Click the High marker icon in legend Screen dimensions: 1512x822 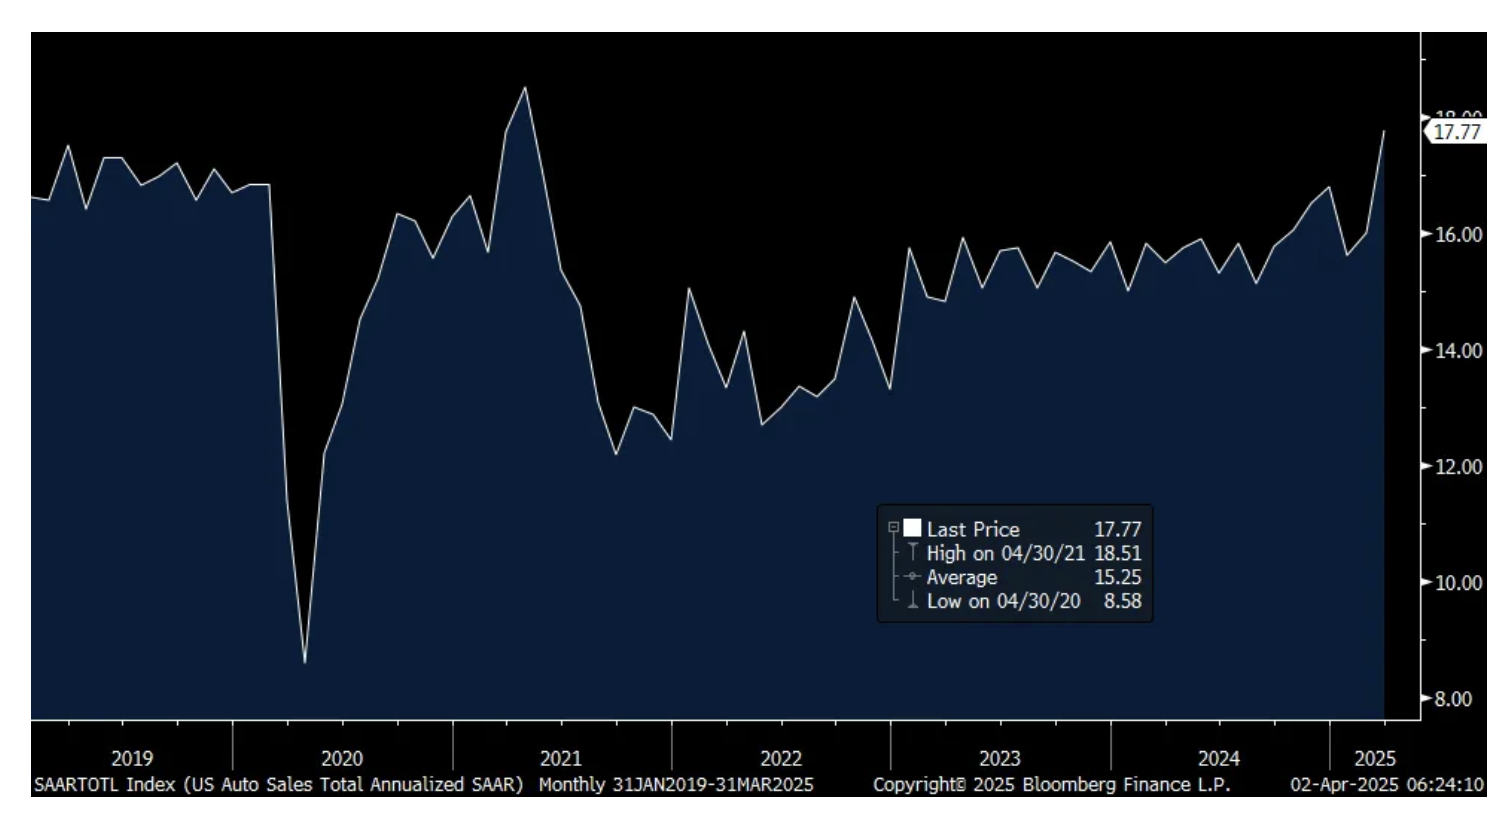912,553
